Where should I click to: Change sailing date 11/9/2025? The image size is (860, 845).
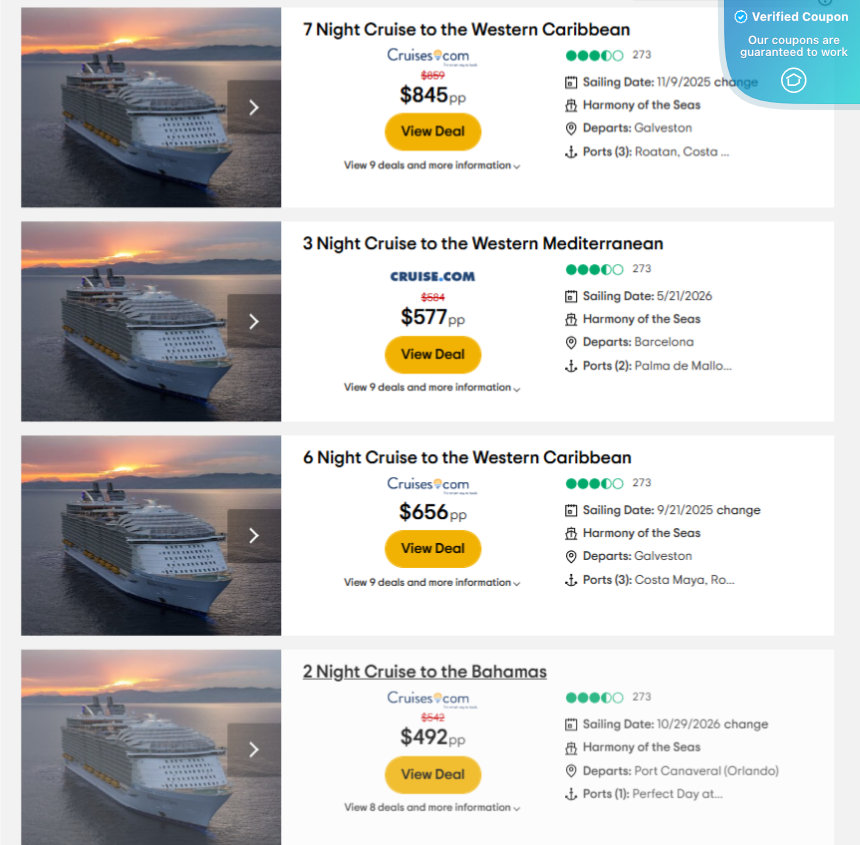(738, 82)
